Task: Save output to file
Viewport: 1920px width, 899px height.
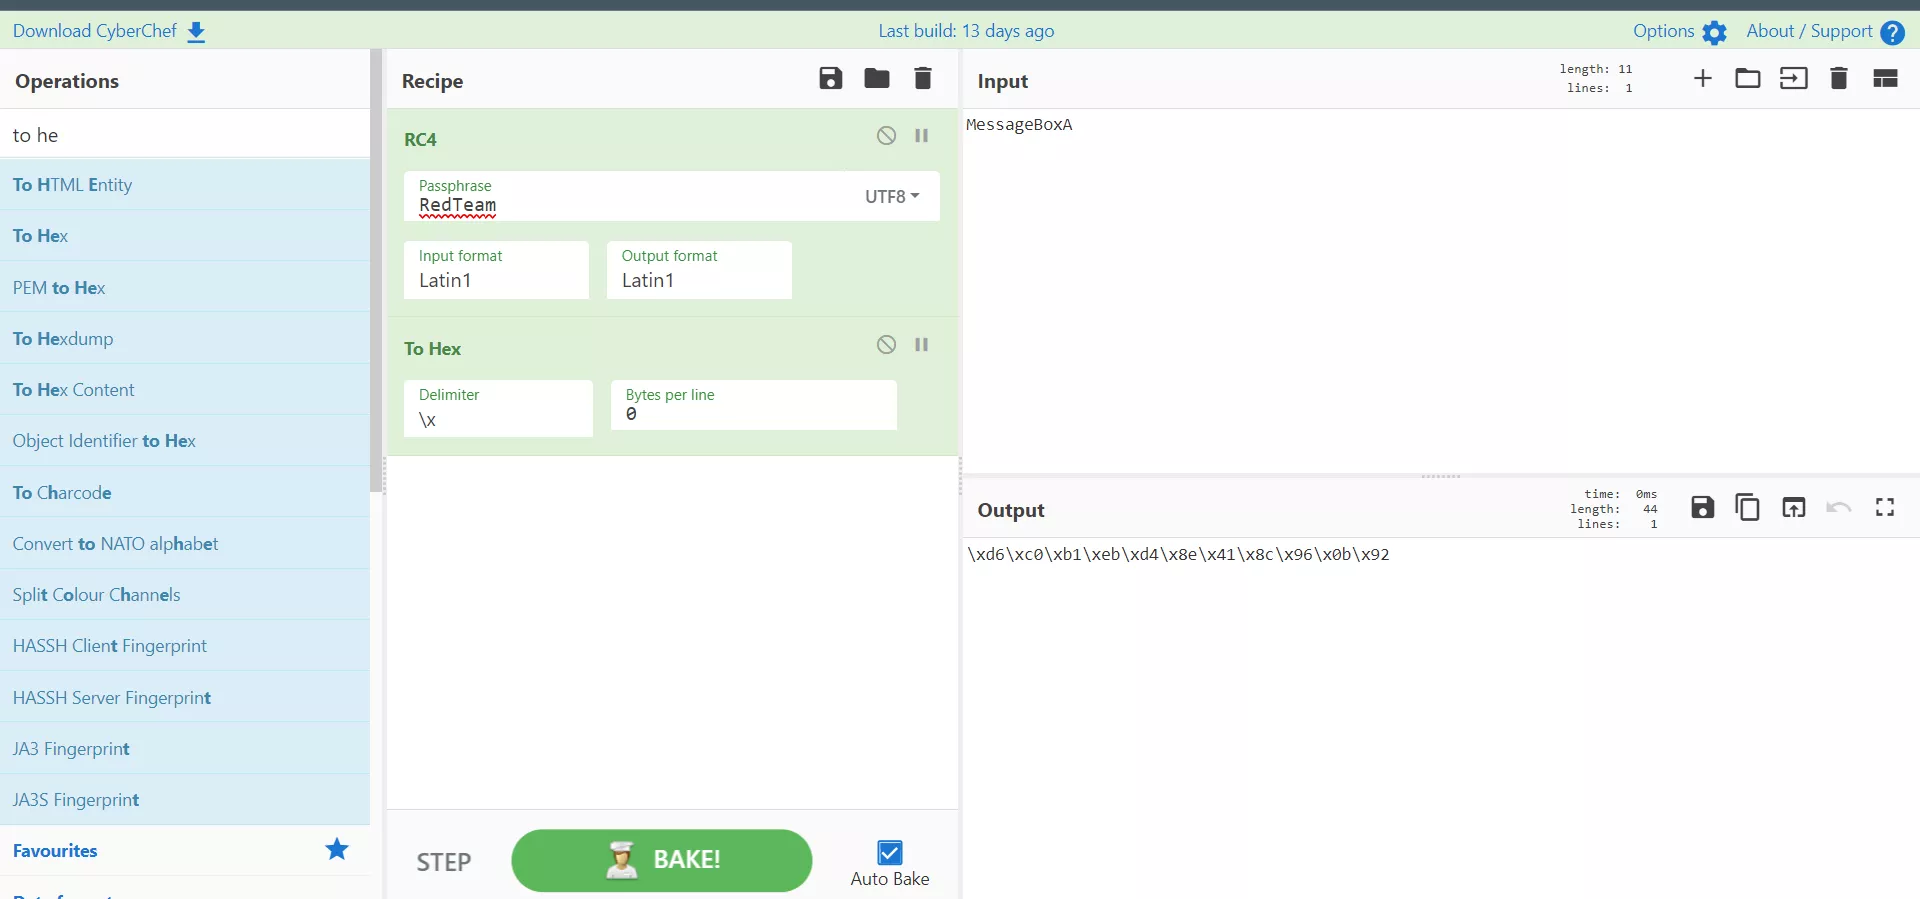Action: 1702,508
